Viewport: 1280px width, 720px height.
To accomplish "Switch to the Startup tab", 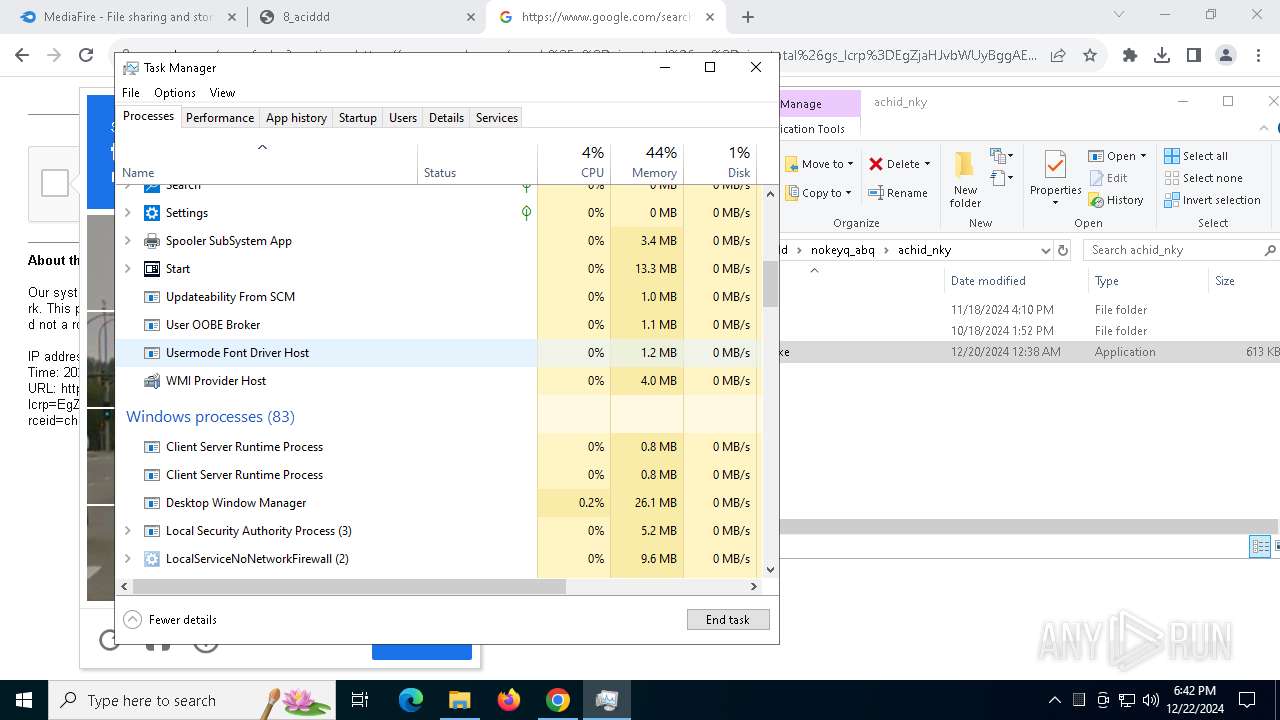I will coord(357,118).
